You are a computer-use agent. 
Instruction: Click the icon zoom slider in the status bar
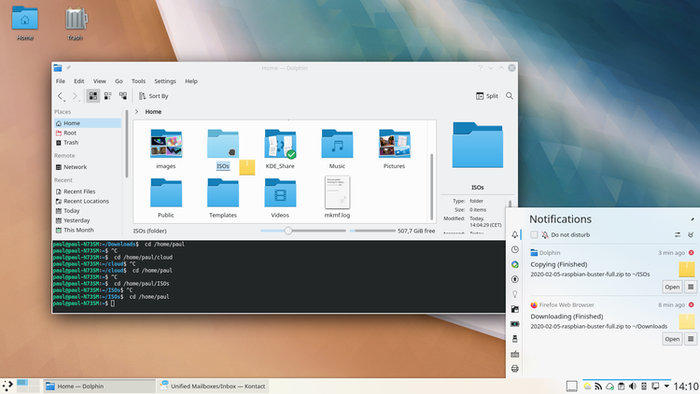click(x=303, y=231)
